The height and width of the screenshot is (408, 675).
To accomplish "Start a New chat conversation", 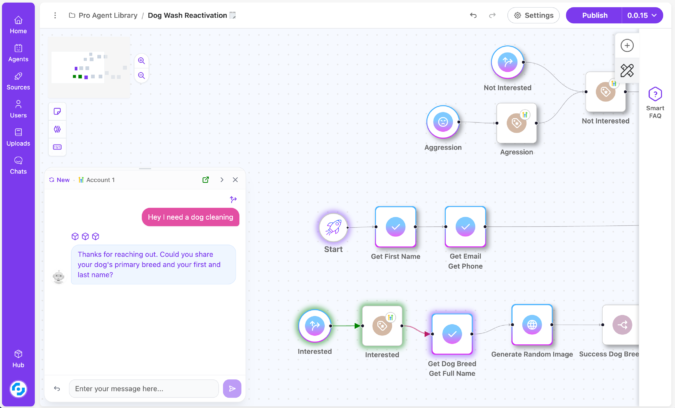I will [x=58, y=180].
